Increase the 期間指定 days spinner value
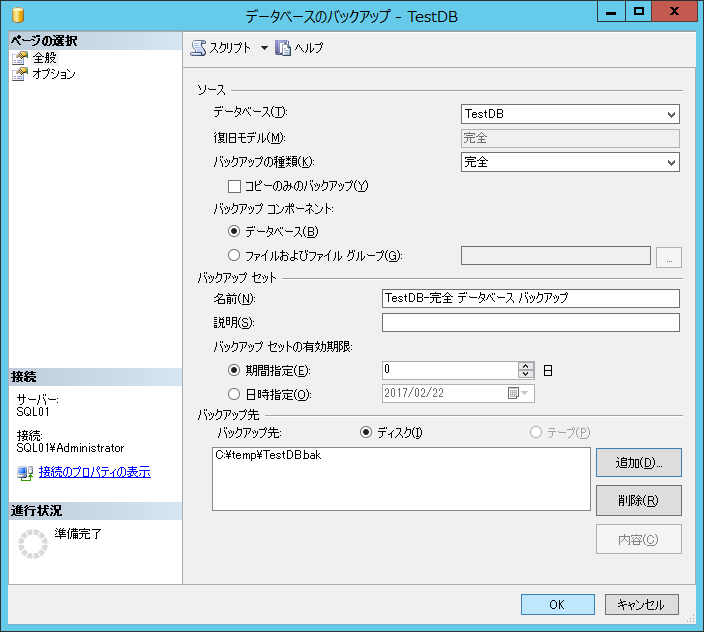The height and width of the screenshot is (632, 704). (x=526, y=365)
